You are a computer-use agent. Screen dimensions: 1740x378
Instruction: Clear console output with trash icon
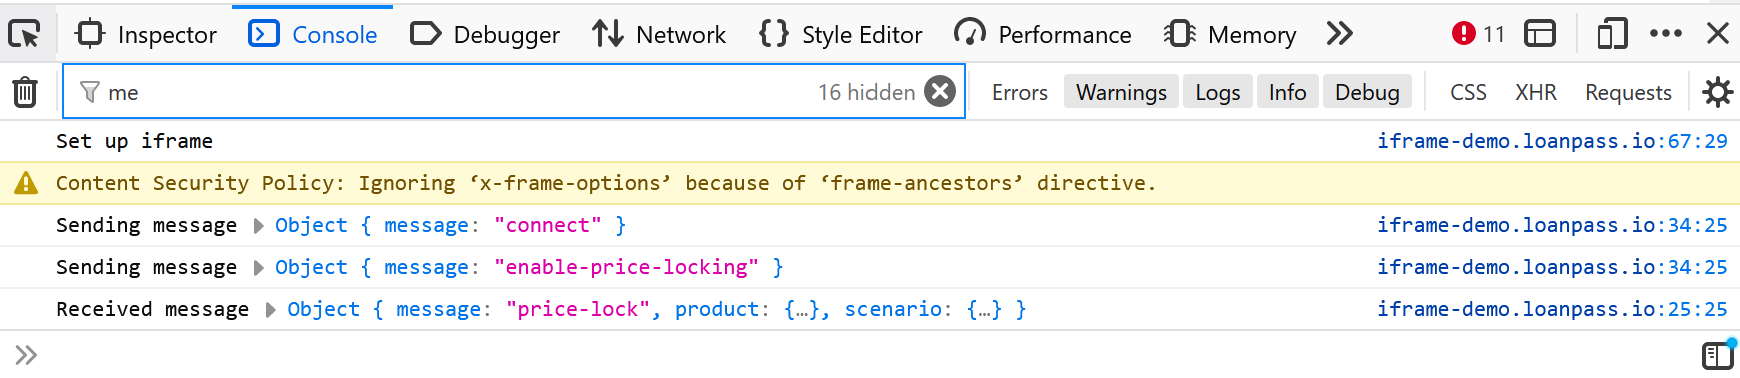(25, 92)
